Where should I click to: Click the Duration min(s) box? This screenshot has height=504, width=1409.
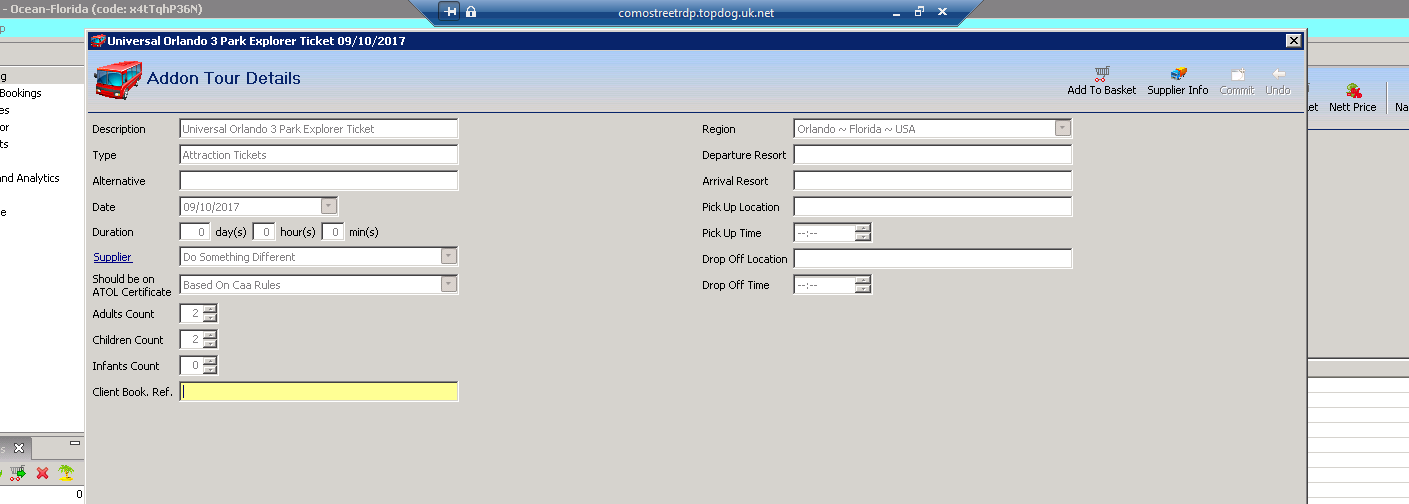[333, 232]
